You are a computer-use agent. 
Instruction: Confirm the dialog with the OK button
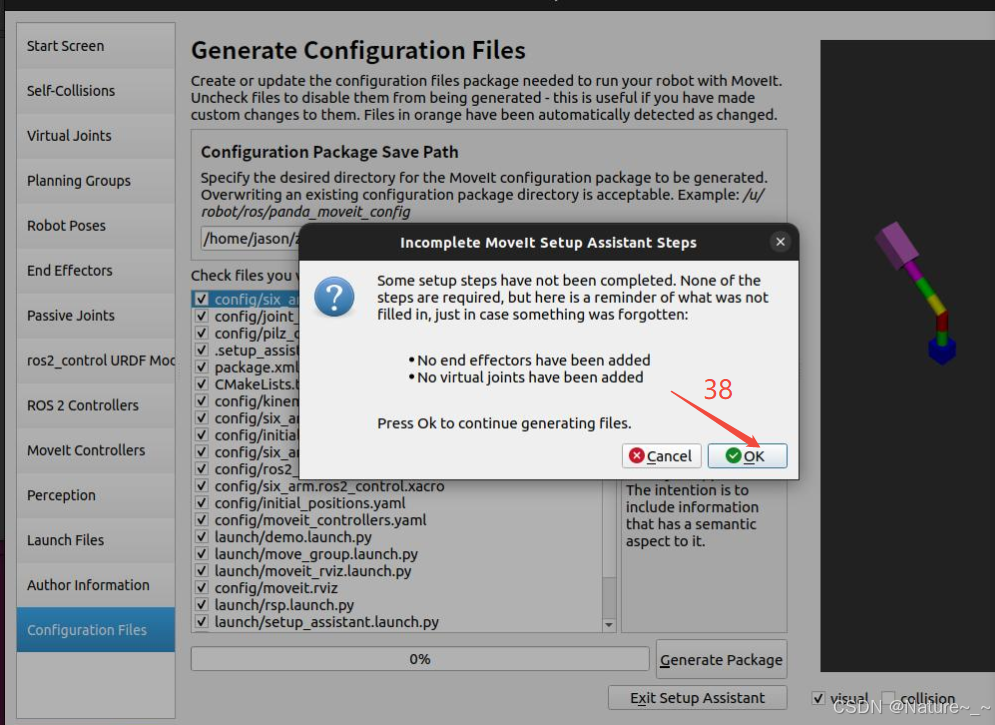[x=747, y=455]
